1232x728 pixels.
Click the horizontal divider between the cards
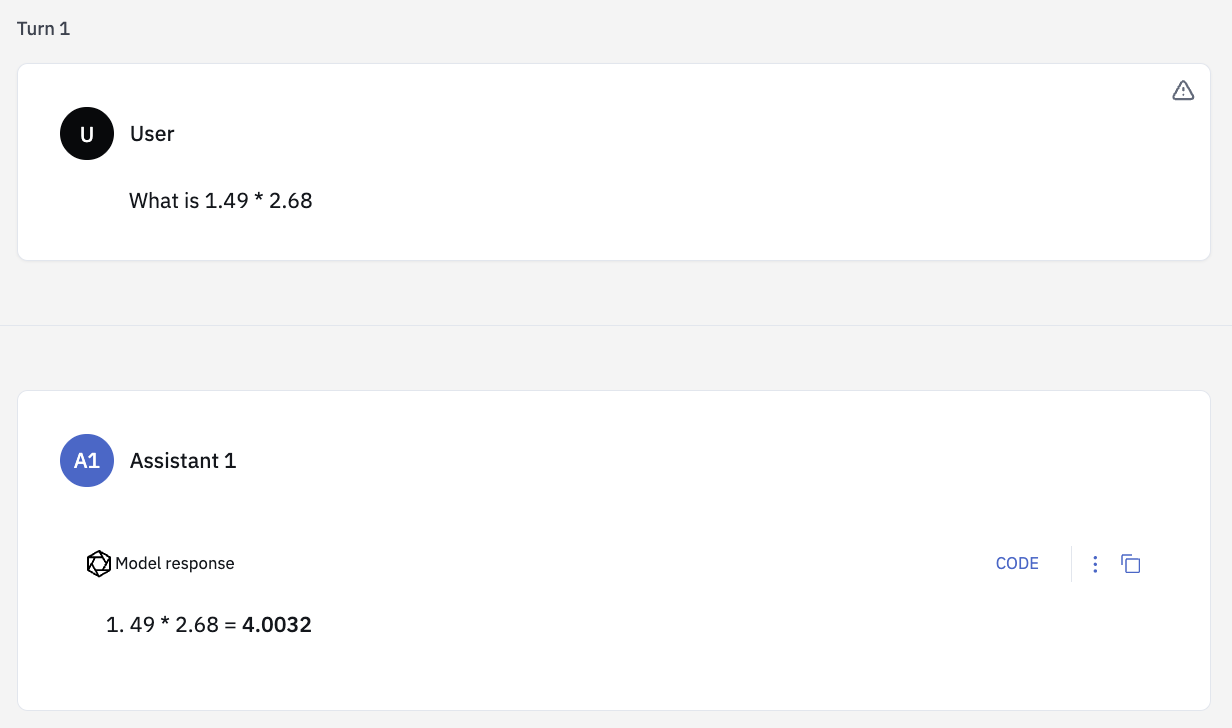click(x=616, y=325)
